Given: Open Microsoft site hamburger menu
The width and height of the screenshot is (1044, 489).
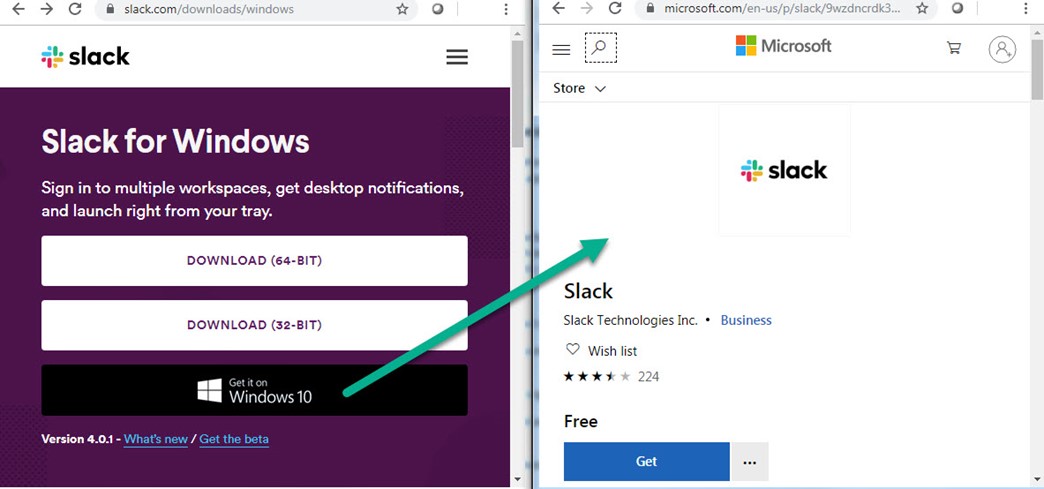Looking at the screenshot, I should coord(561,49).
